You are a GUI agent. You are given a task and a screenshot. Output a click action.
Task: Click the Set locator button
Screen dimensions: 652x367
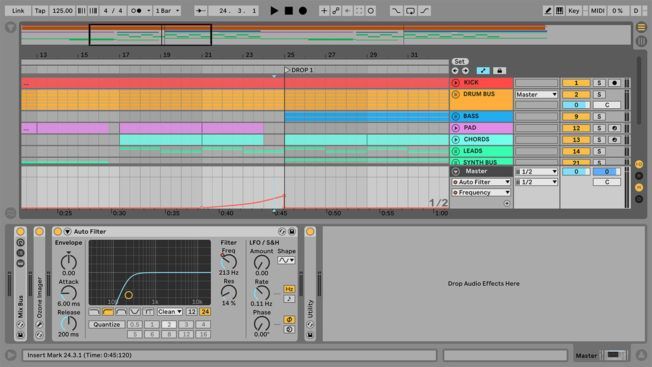(460, 62)
